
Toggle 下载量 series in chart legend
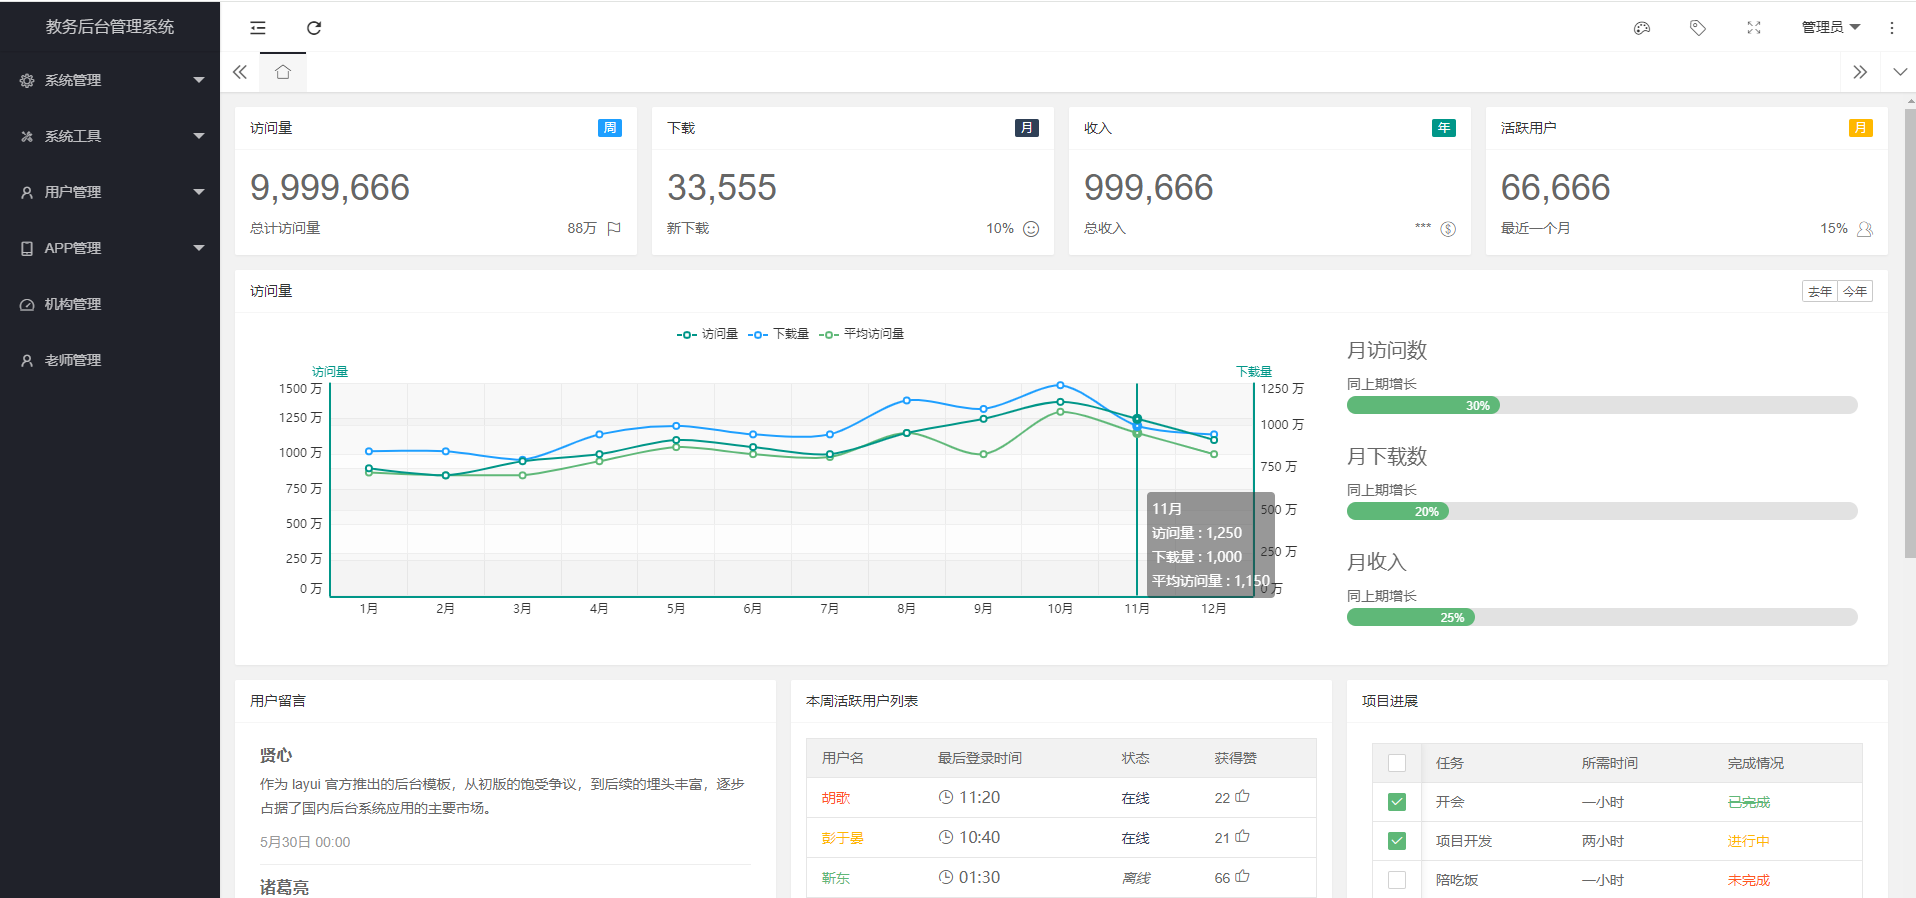click(x=778, y=334)
